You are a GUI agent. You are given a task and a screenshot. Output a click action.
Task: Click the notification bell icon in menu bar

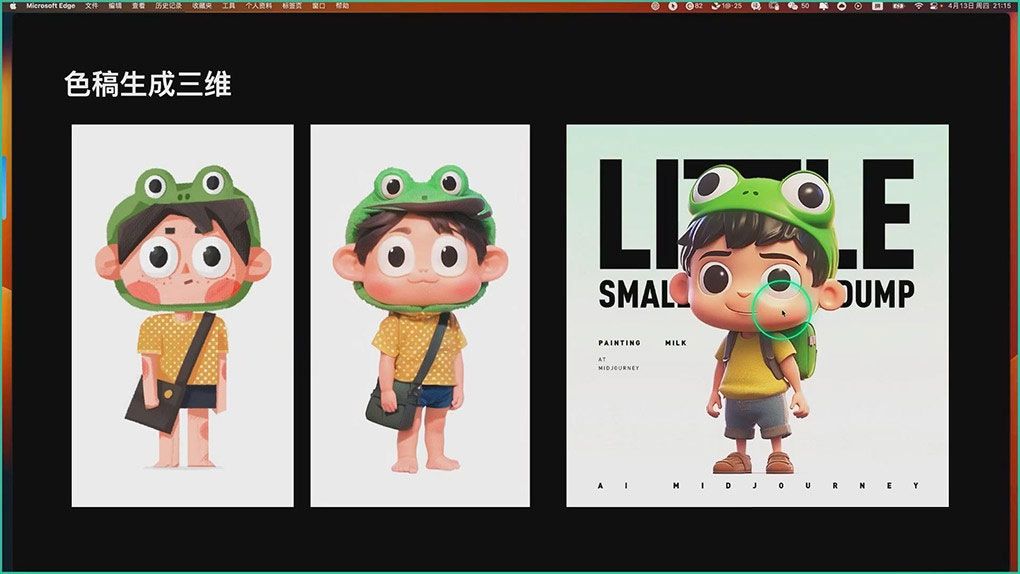tap(824, 5)
